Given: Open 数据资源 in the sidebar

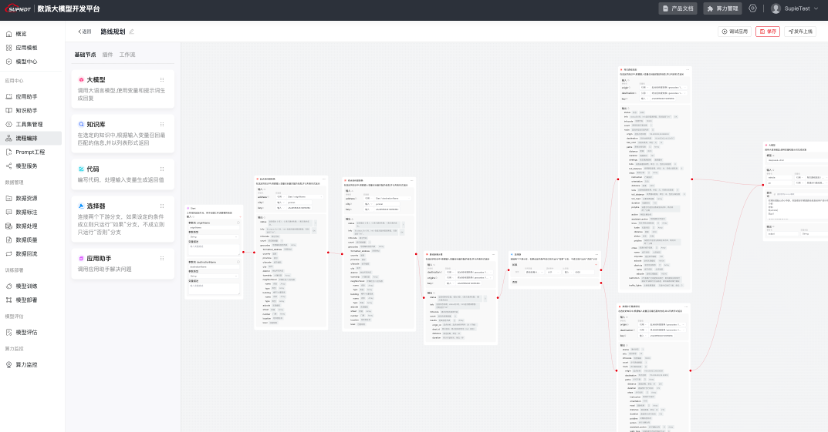Looking at the screenshot, I should click(26, 199).
